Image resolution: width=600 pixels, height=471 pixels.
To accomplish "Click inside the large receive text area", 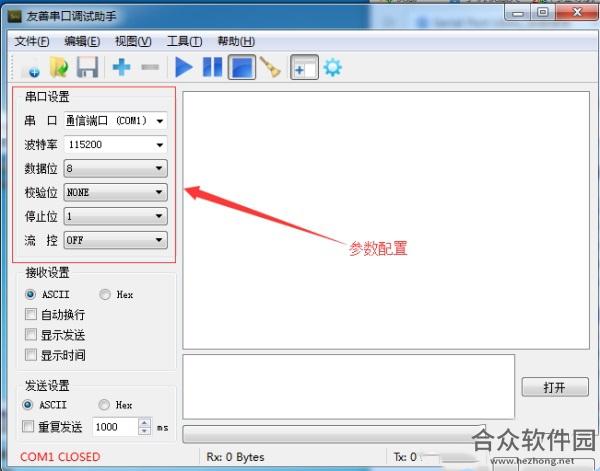I will [386, 220].
